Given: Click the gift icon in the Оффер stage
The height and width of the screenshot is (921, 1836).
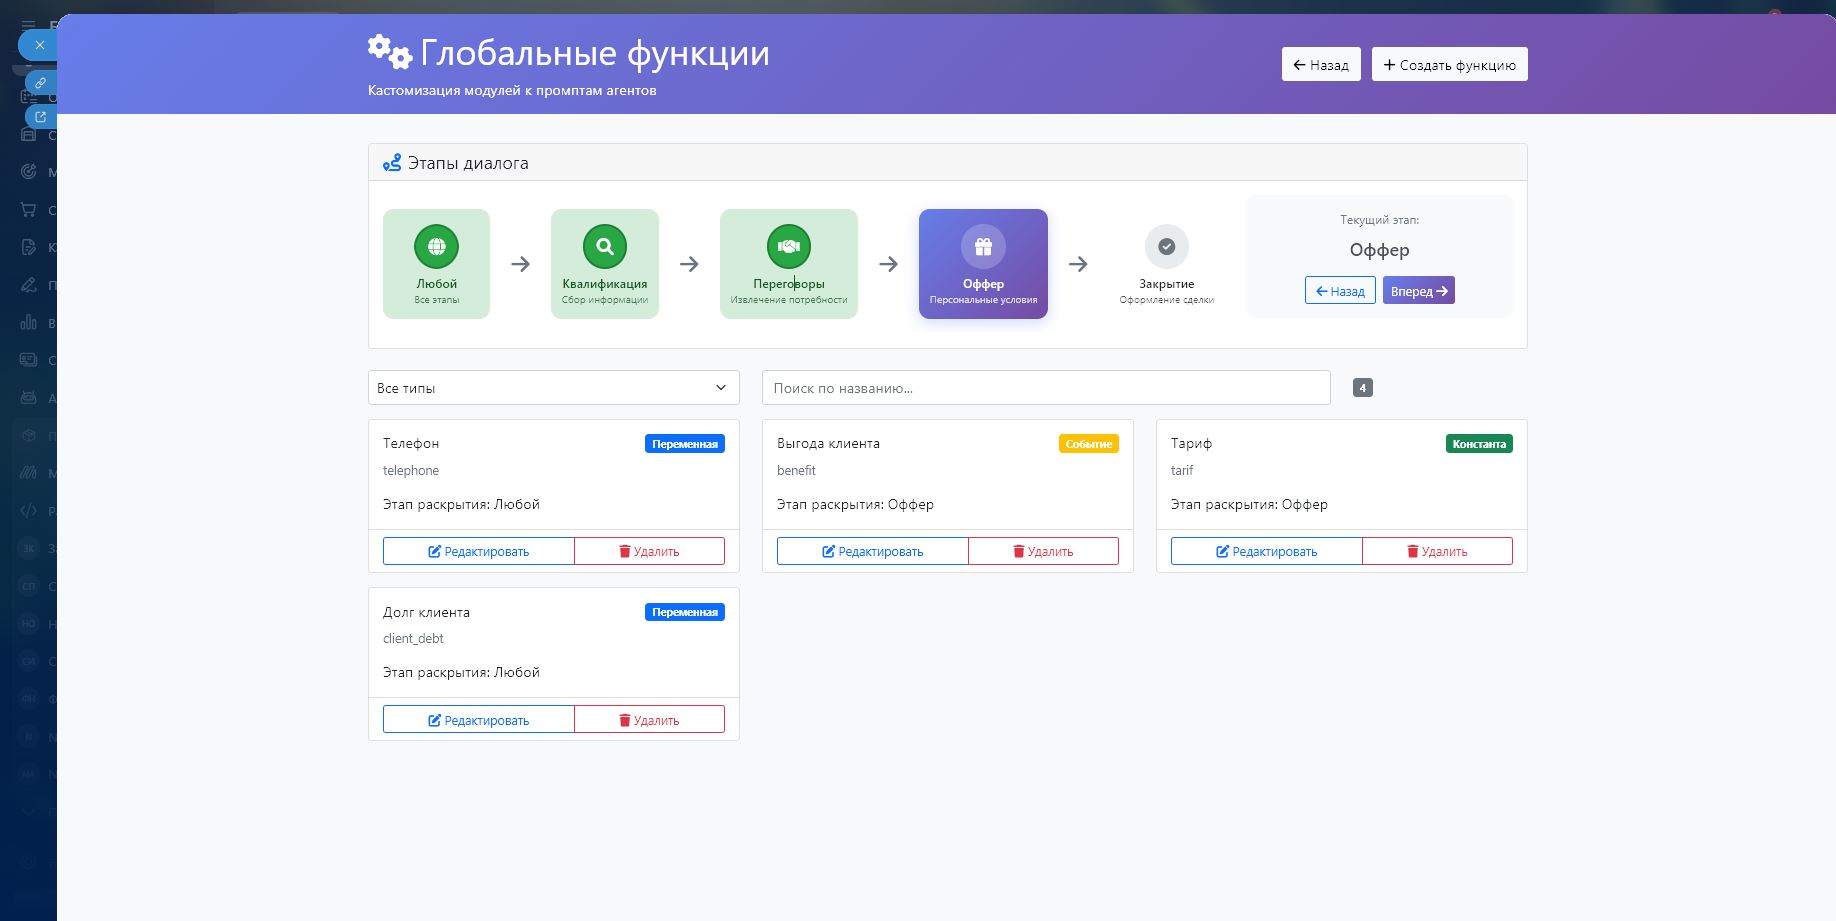Looking at the screenshot, I should click(x=983, y=246).
